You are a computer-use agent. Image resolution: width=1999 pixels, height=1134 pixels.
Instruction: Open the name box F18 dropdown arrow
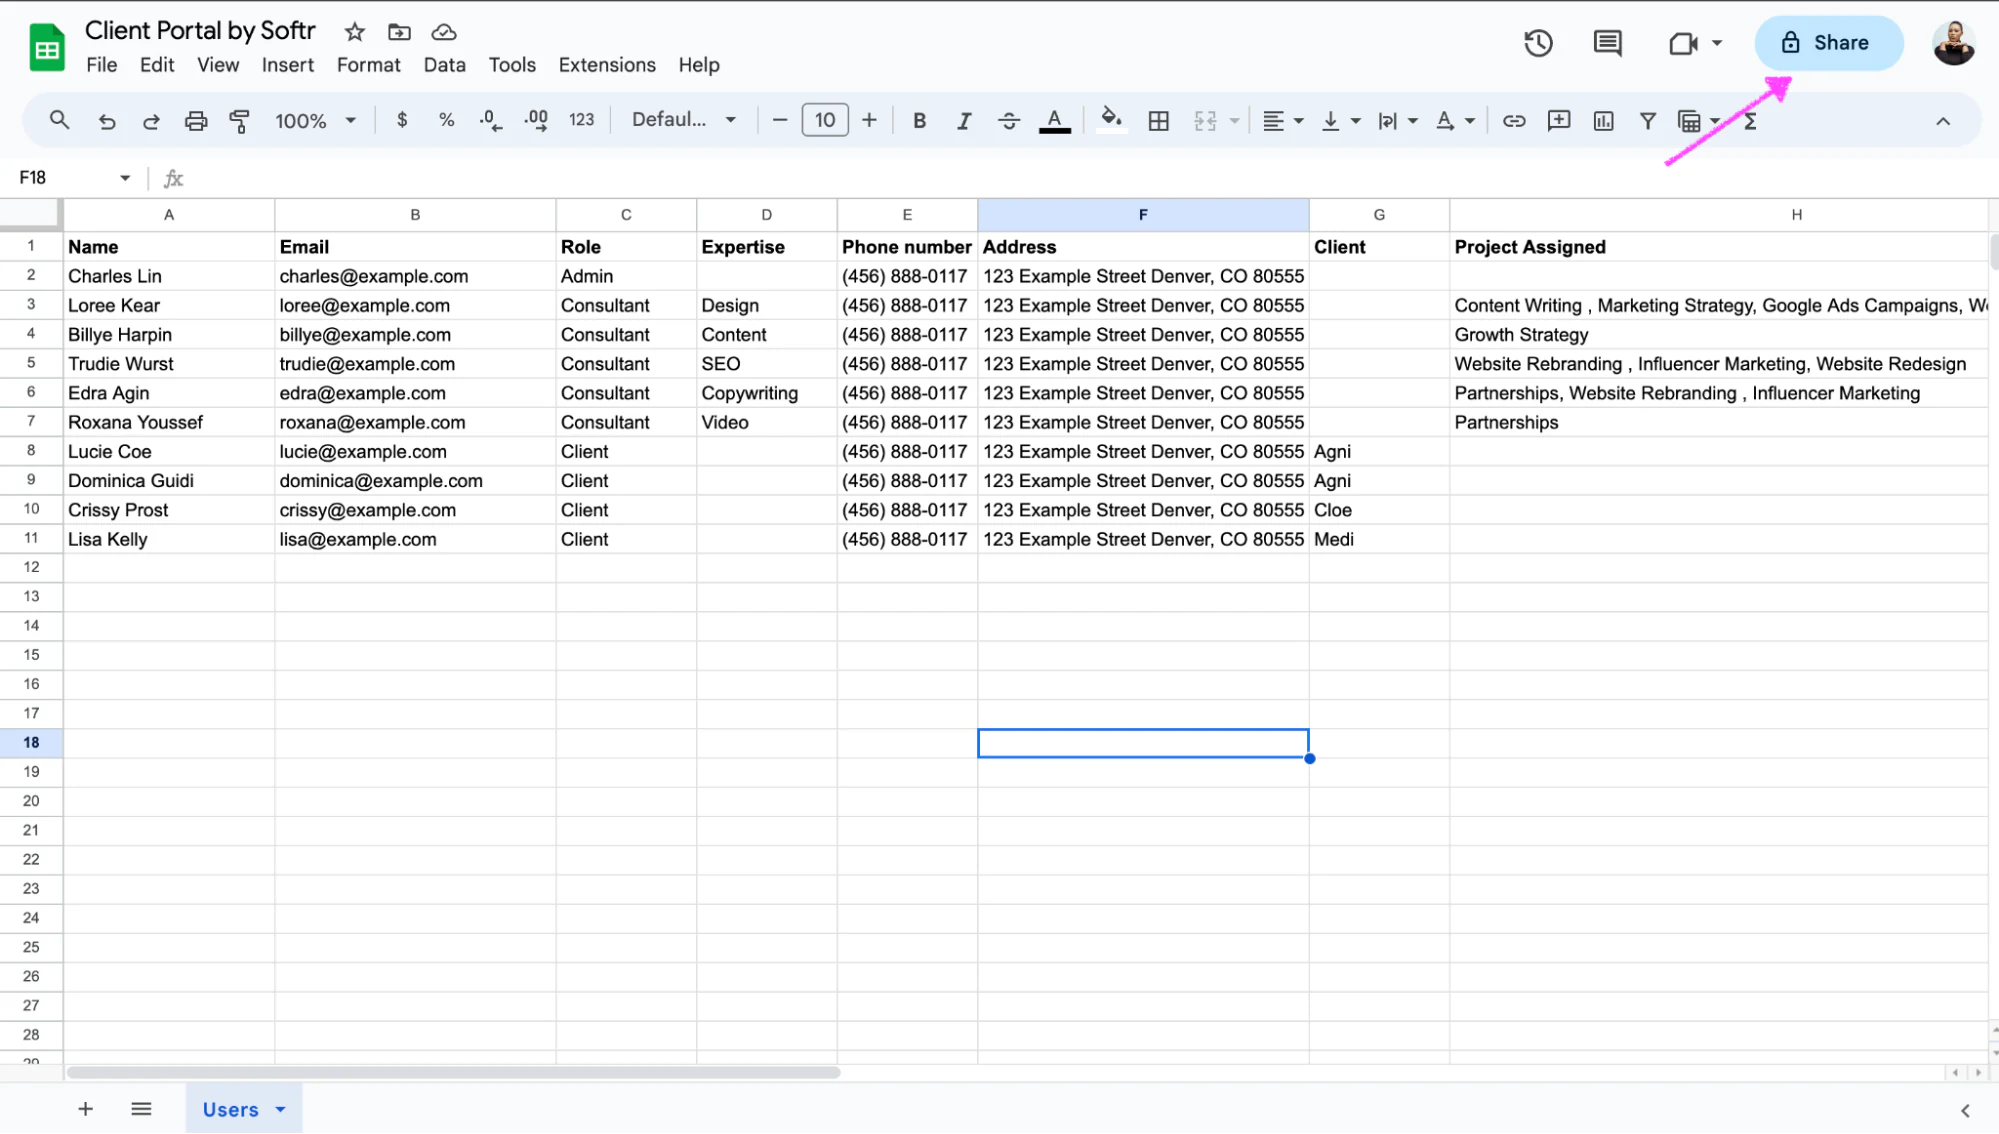125,178
